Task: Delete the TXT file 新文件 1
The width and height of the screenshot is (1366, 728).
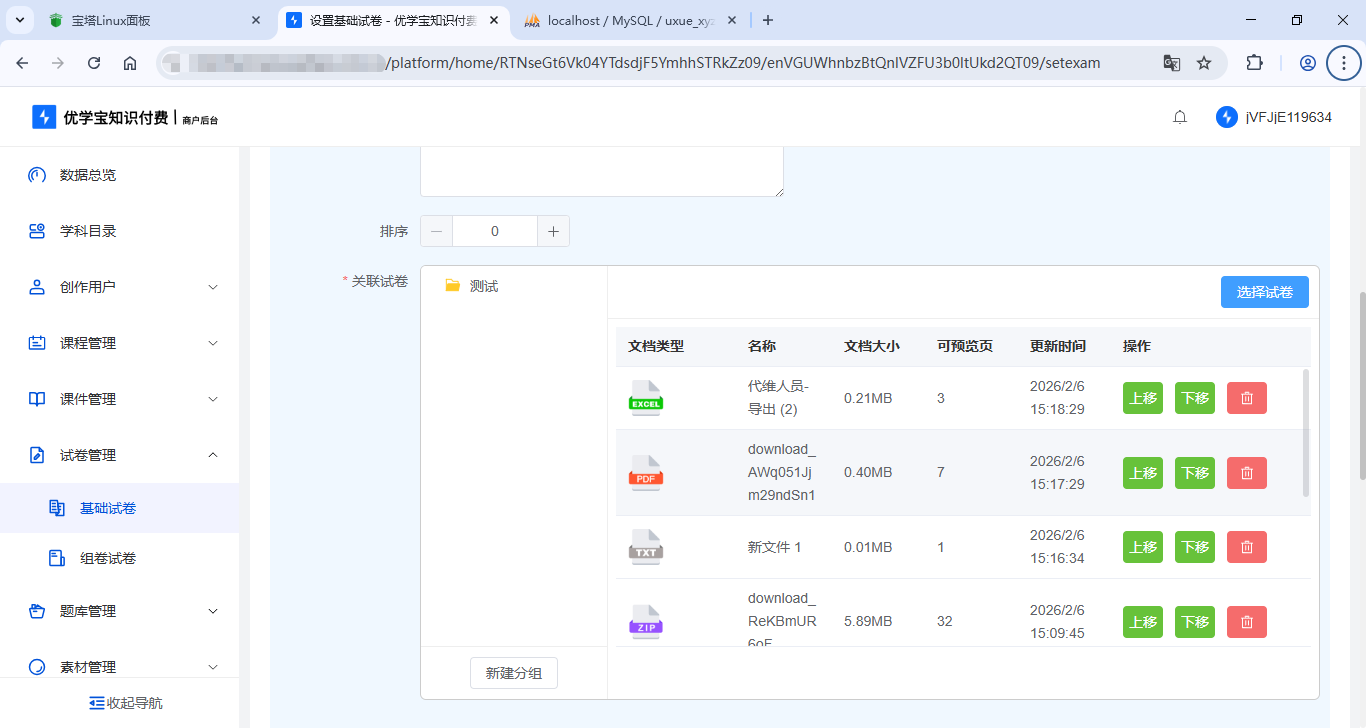Action: [x=1246, y=547]
